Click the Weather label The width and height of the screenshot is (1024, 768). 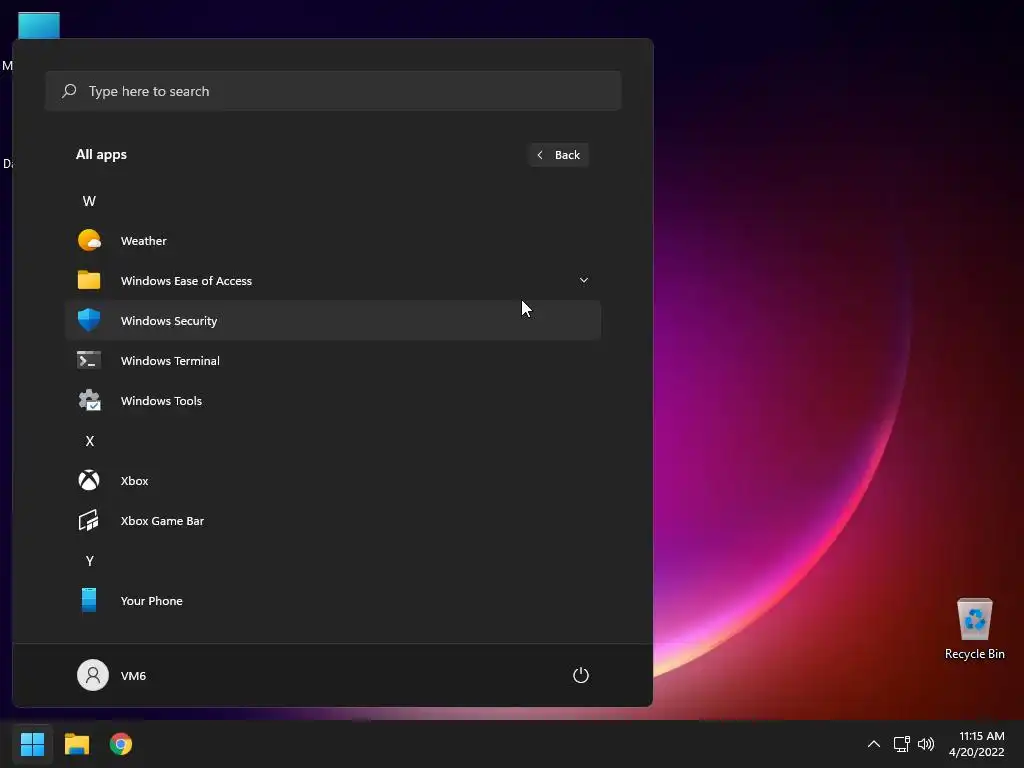[144, 240]
